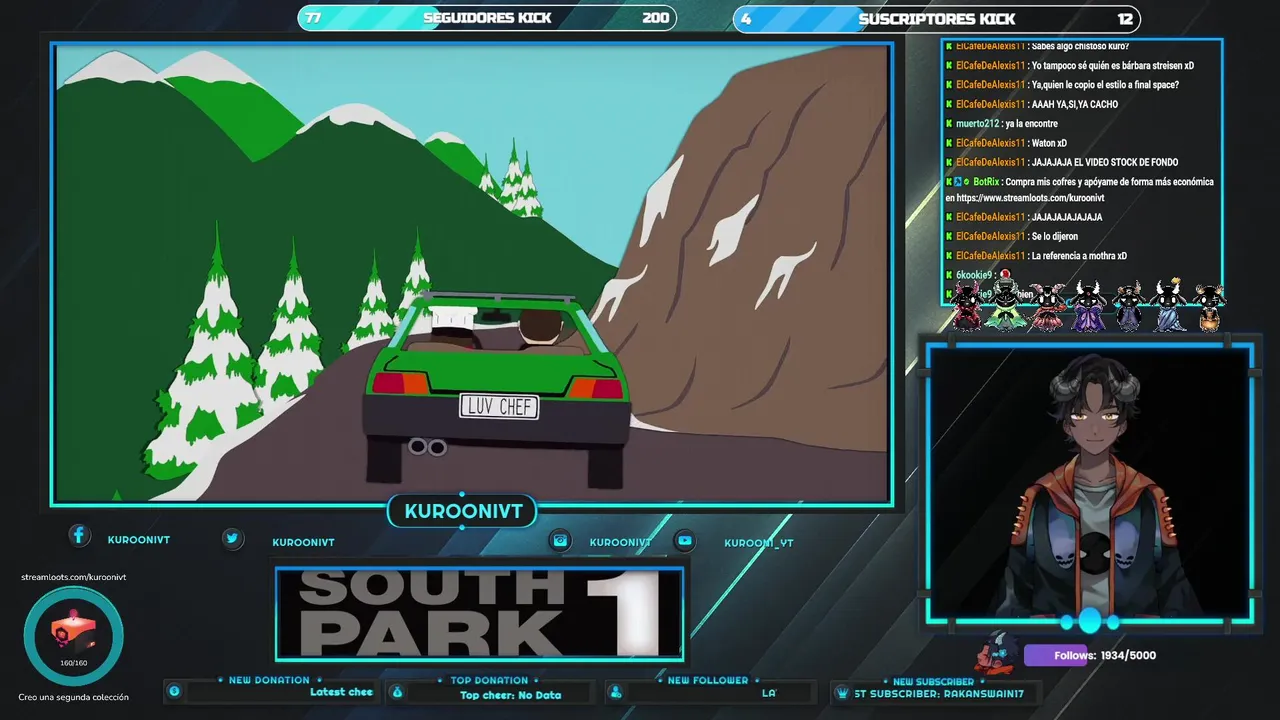Click the VTuber avatar webcam frame
The image size is (1280, 720).
coord(1090,484)
